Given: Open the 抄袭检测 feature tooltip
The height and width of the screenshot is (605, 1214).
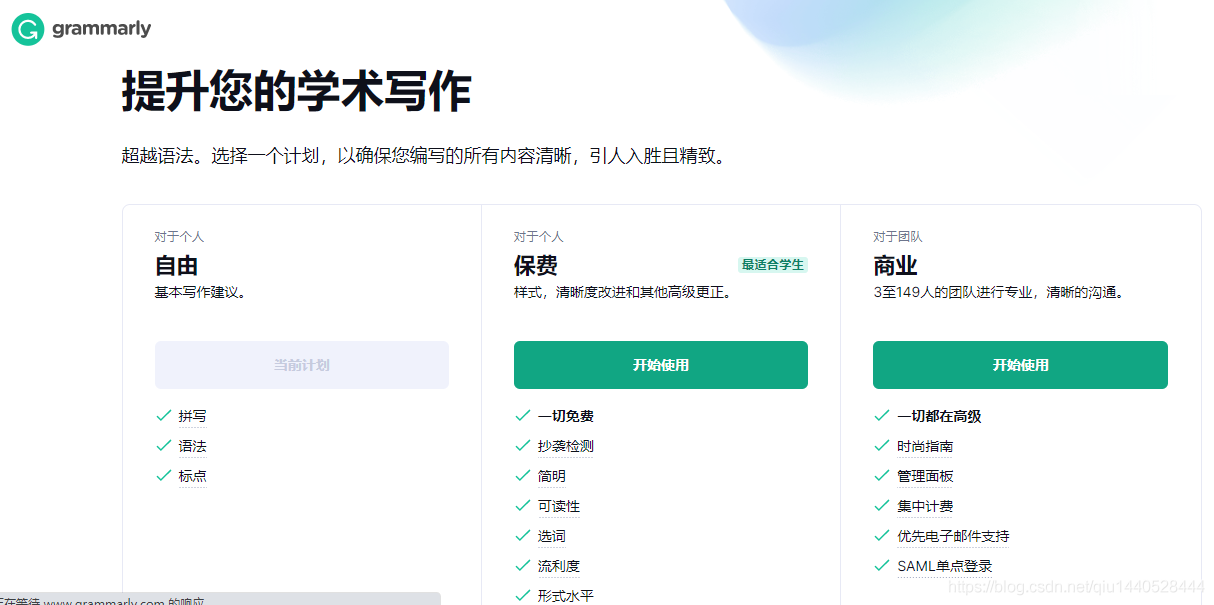Looking at the screenshot, I should [x=566, y=446].
